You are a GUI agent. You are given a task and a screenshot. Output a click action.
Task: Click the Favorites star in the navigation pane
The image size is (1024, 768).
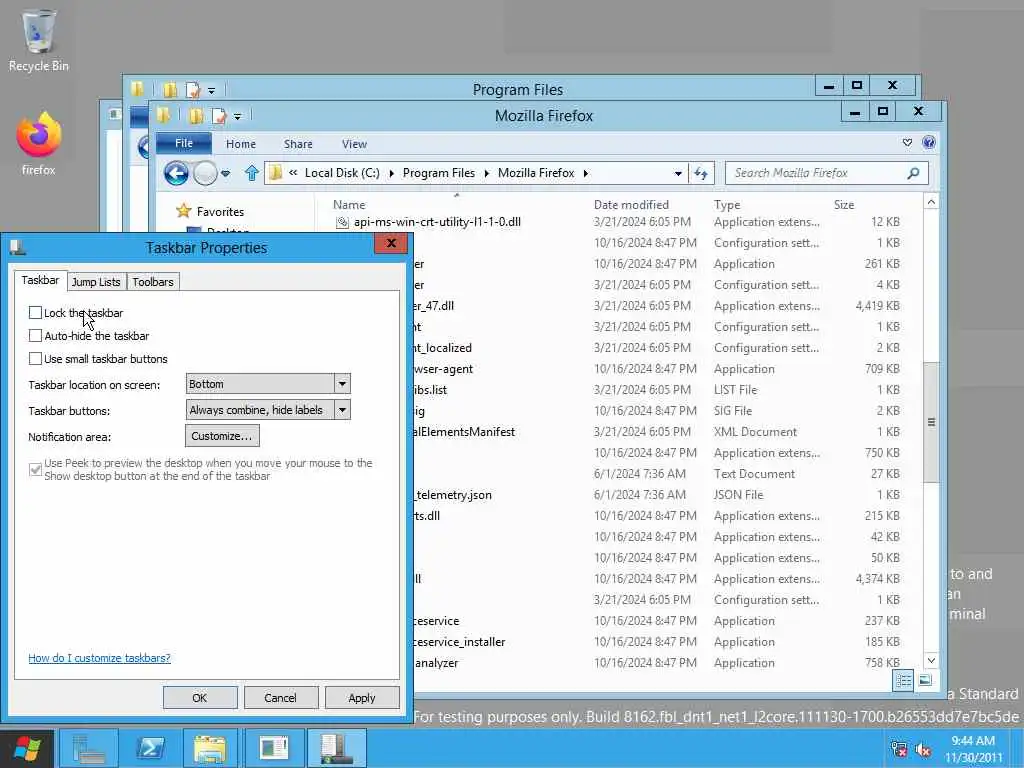(184, 211)
